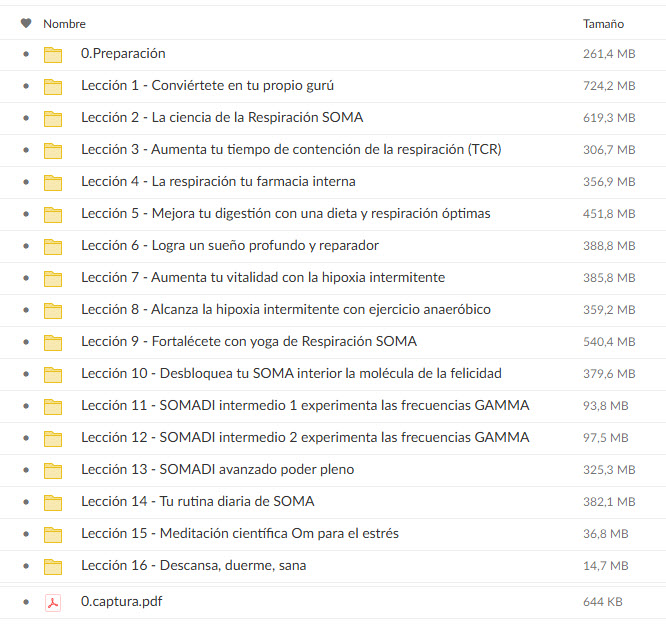
Task: Click the heart favorites column header icon
Action: [x=26, y=24]
